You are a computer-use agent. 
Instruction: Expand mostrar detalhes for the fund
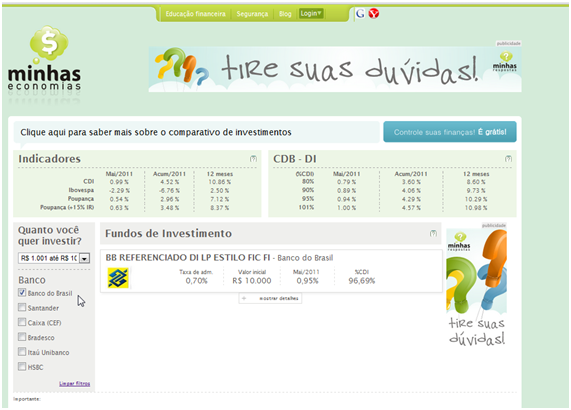click(x=270, y=298)
